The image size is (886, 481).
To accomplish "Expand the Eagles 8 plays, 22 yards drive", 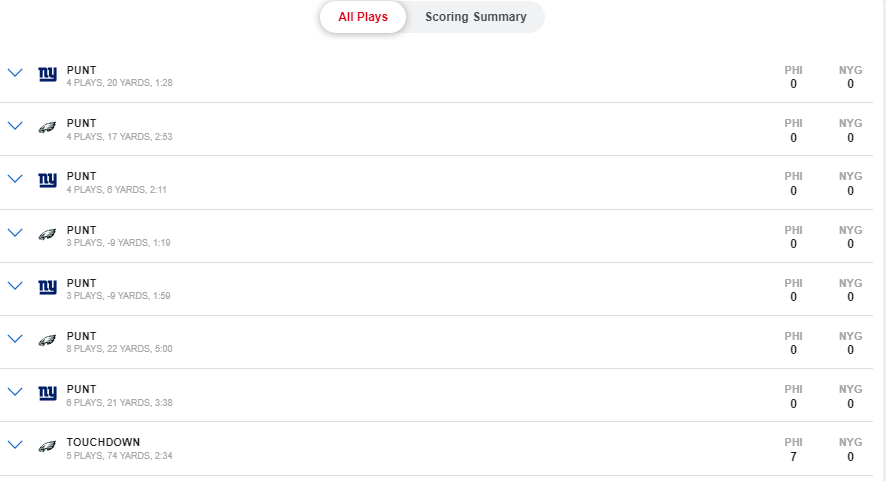I will click(15, 338).
